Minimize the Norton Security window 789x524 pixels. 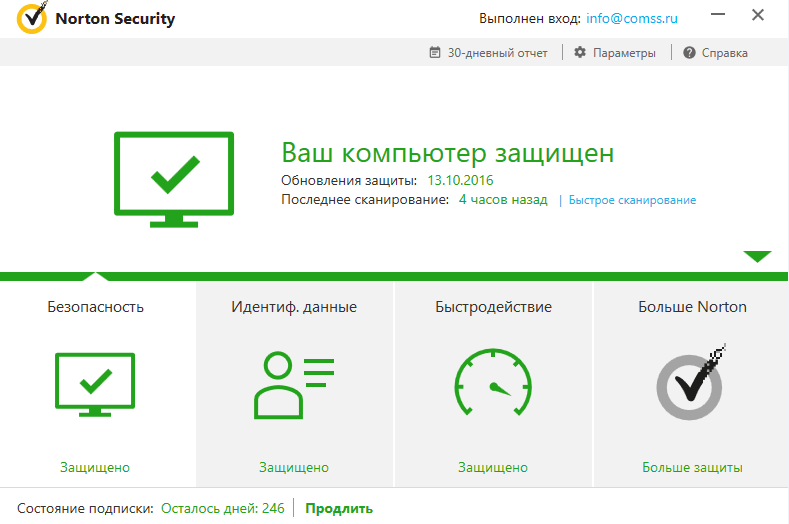(718, 15)
